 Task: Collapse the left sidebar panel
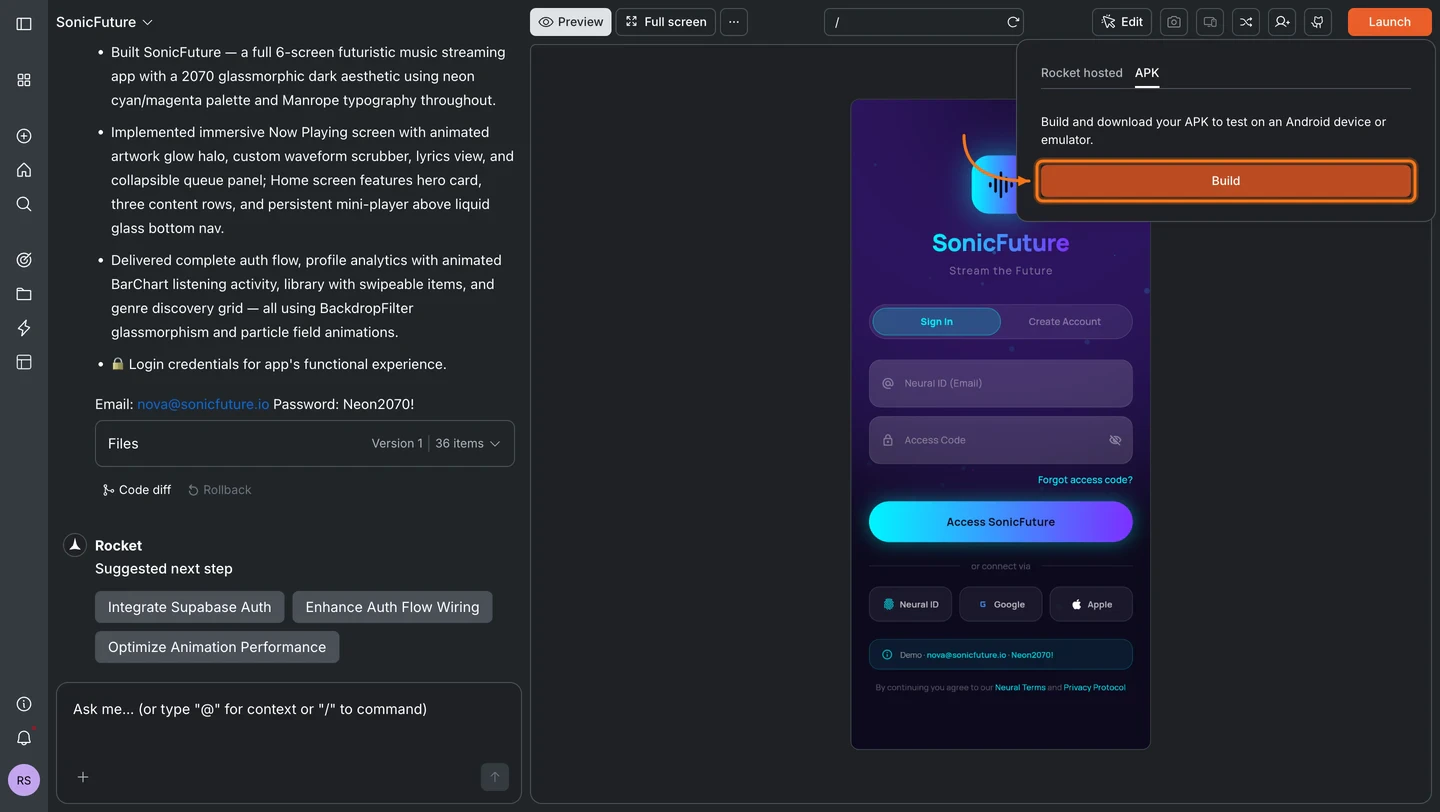click(x=23, y=23)
